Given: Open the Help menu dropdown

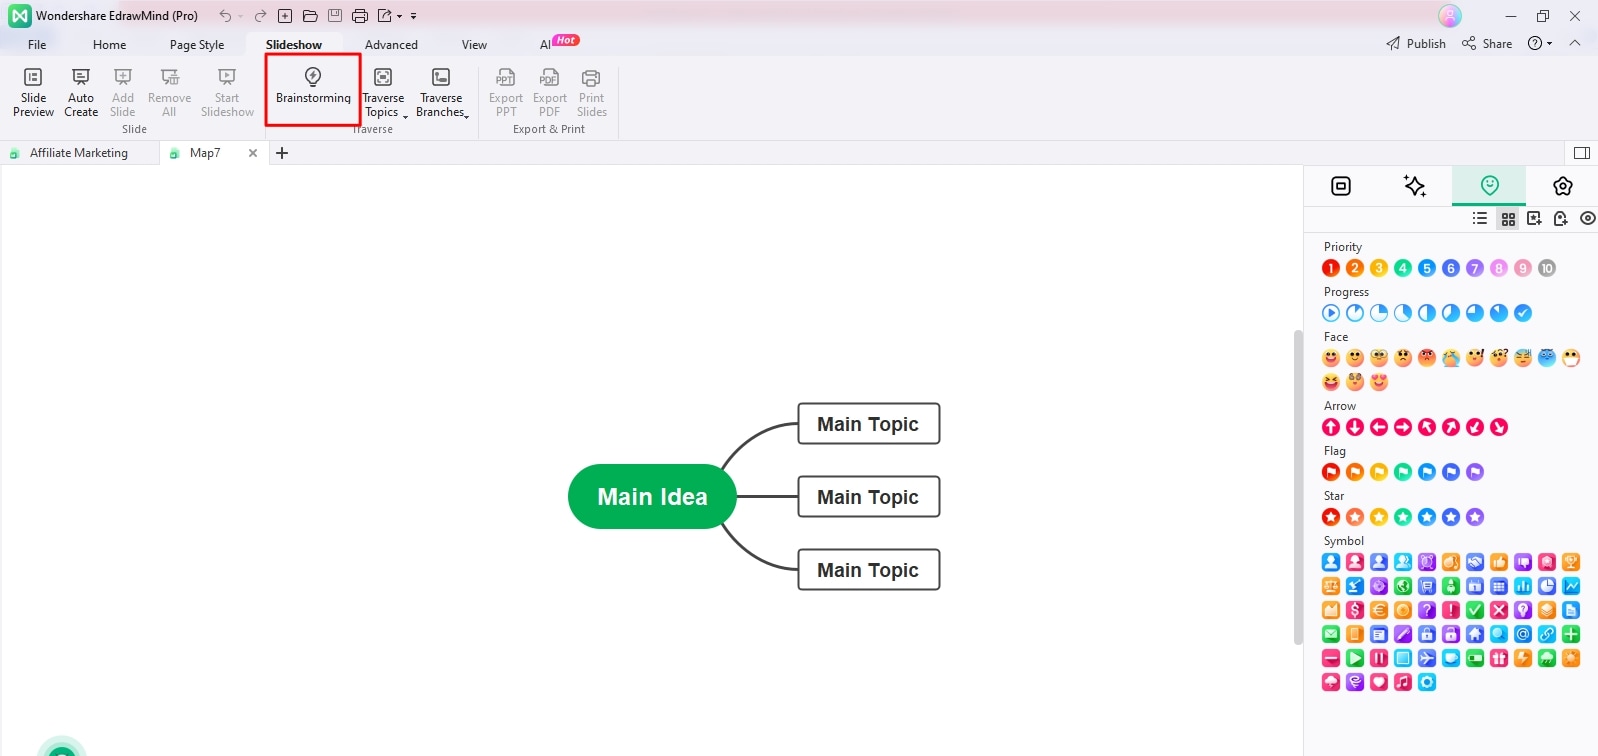Looking at the screenshot, I should pyautogui.click(x=1540, y=44).
